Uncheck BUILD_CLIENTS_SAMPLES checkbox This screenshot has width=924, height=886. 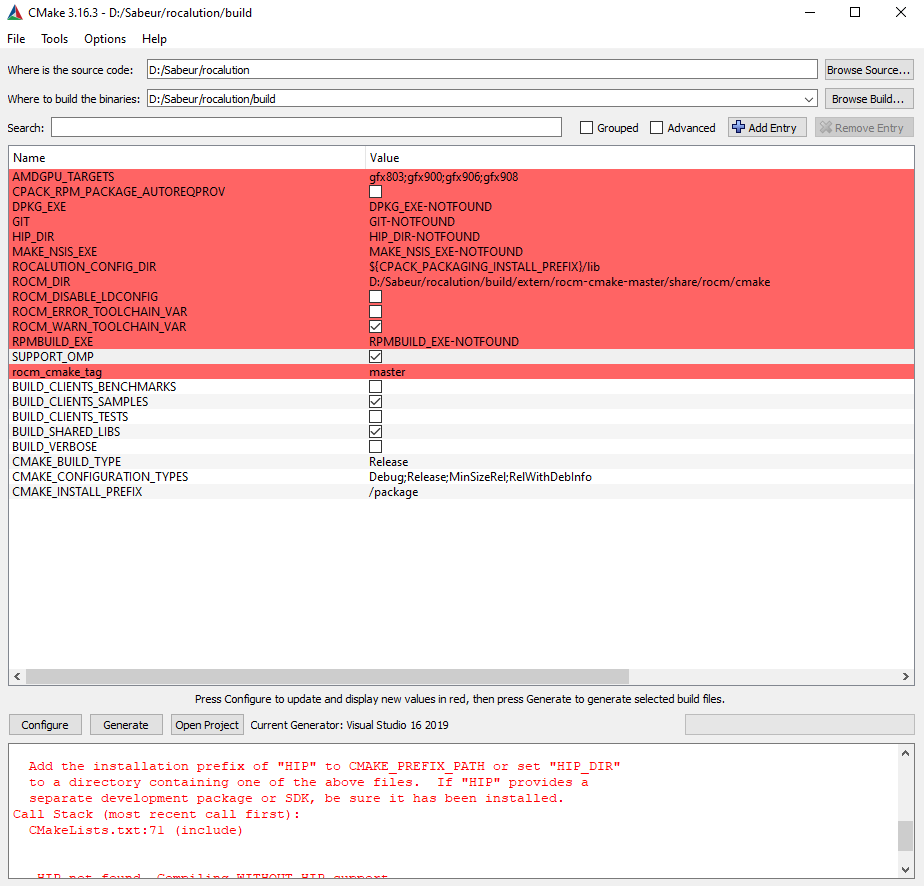(x=375, y=402)
